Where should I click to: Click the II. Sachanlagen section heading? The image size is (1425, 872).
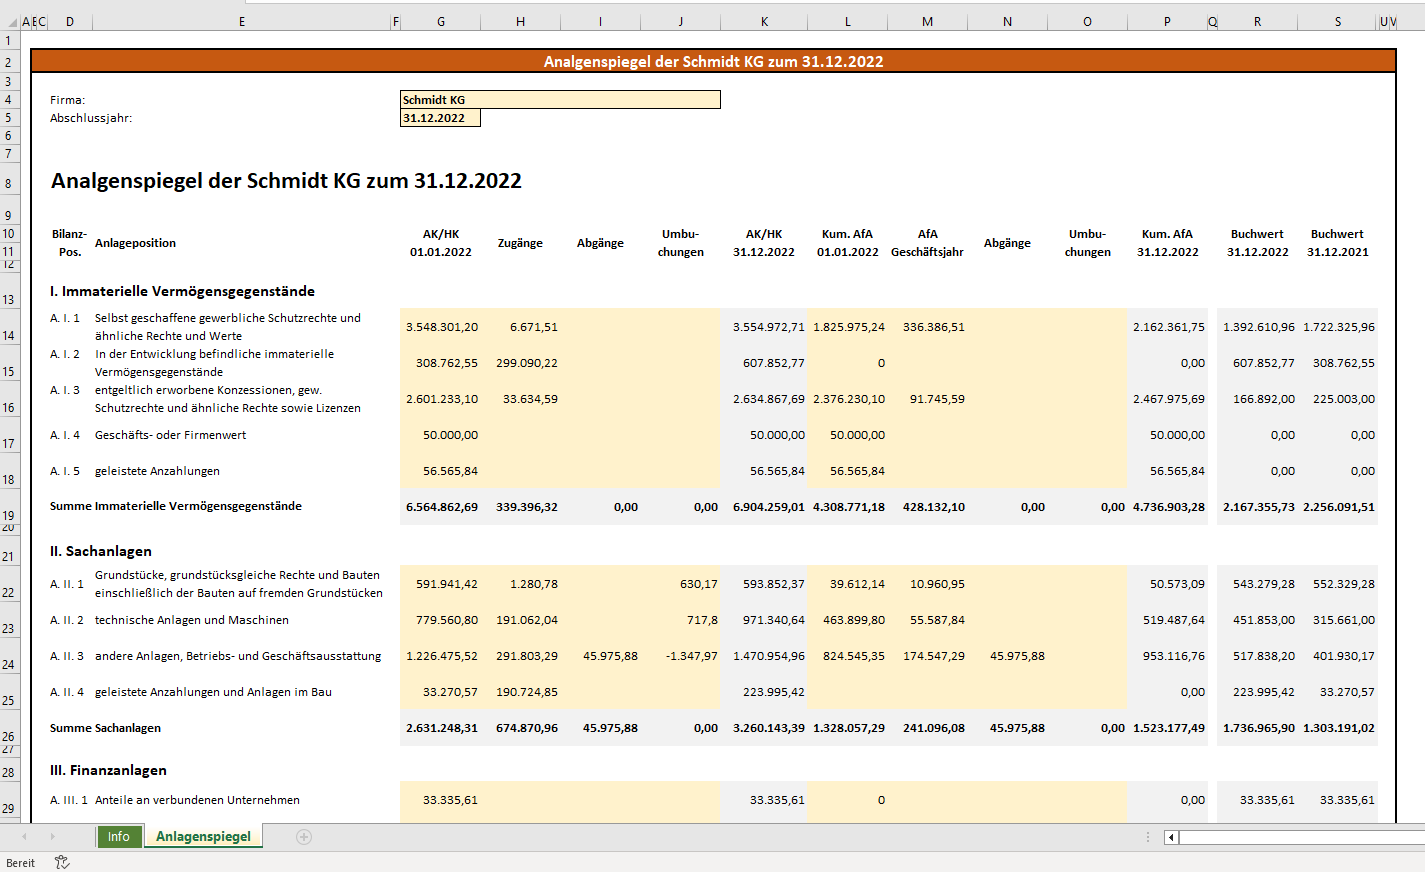(101, 551)
